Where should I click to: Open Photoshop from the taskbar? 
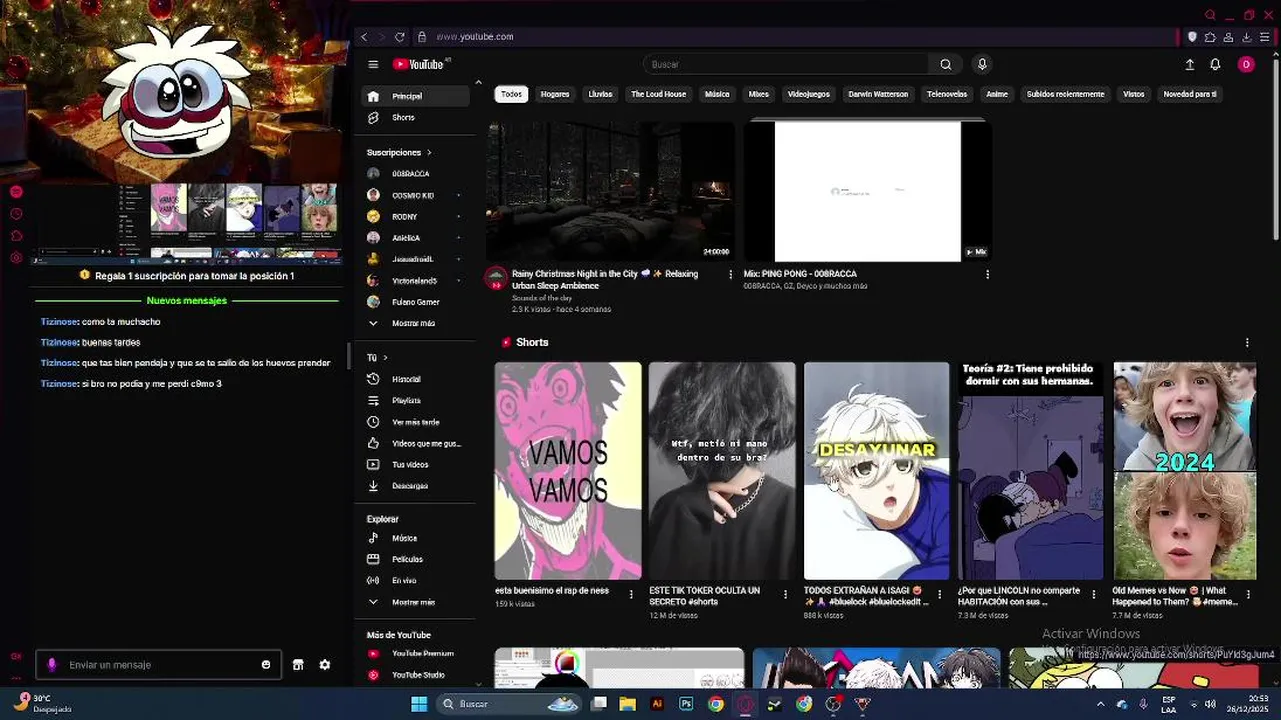[x=686, y=704]
